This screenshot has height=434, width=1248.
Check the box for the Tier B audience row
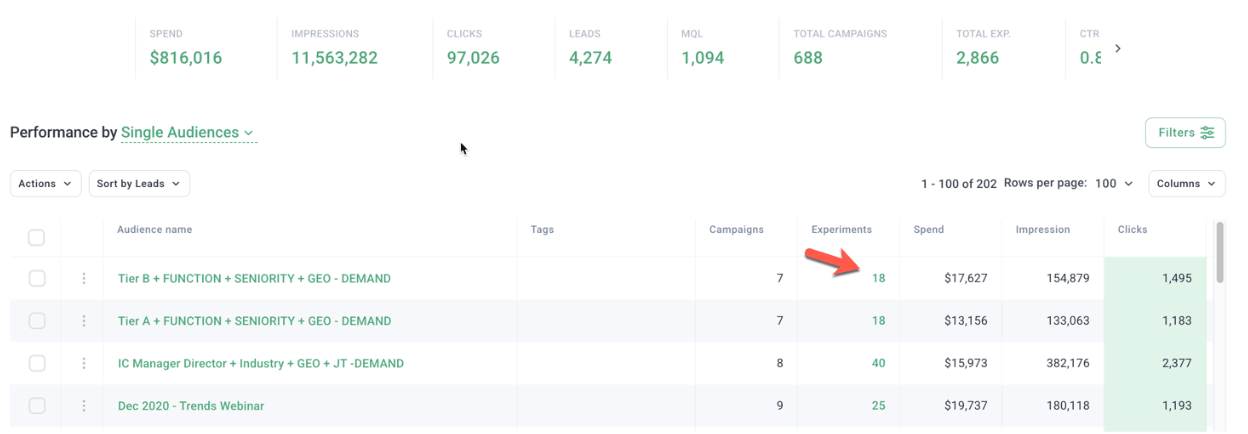pos(36,278)
